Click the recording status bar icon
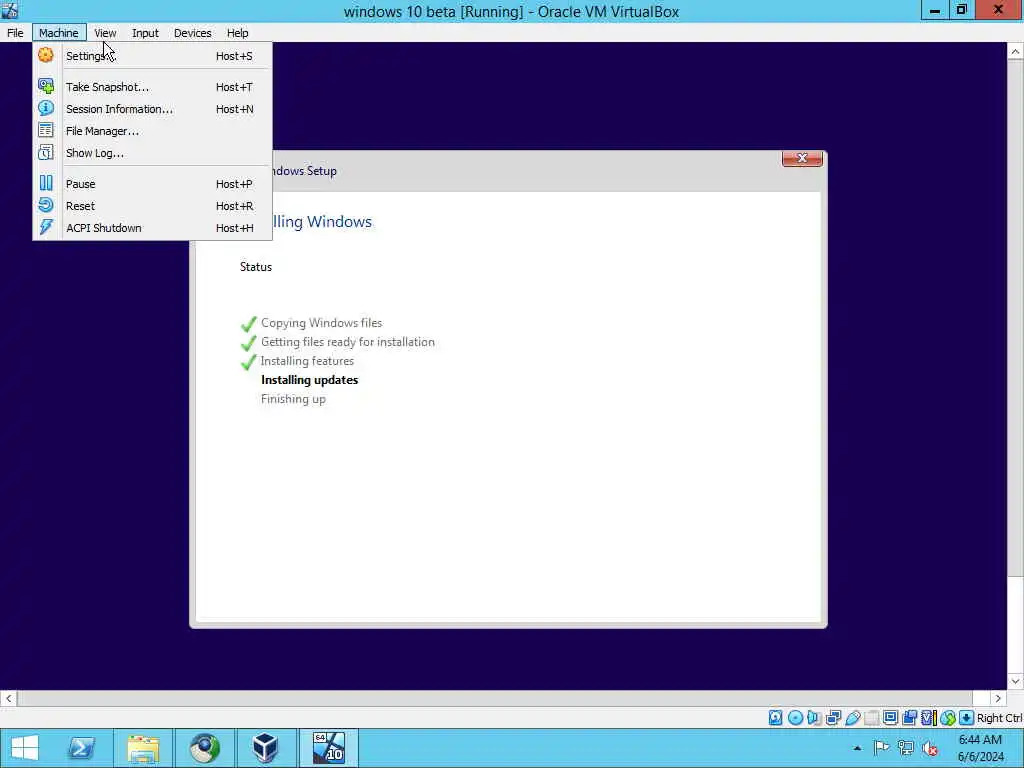This screenshot has width=1024, height=768. pos(909,718)
